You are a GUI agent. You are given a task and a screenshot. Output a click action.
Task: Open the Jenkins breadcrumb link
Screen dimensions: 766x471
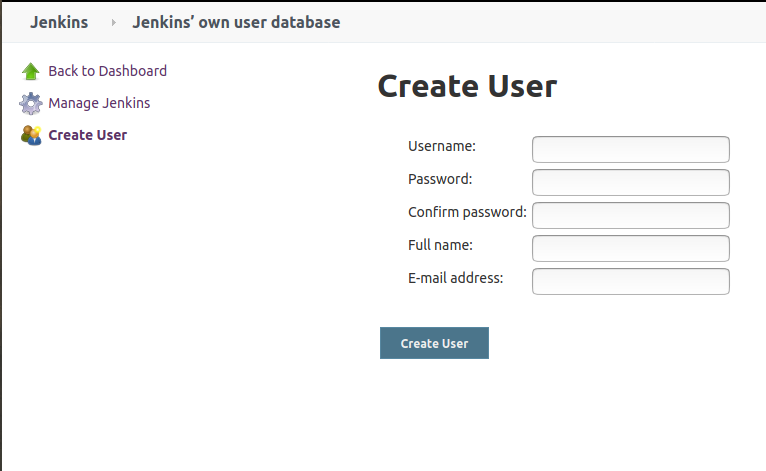point(59,22)
